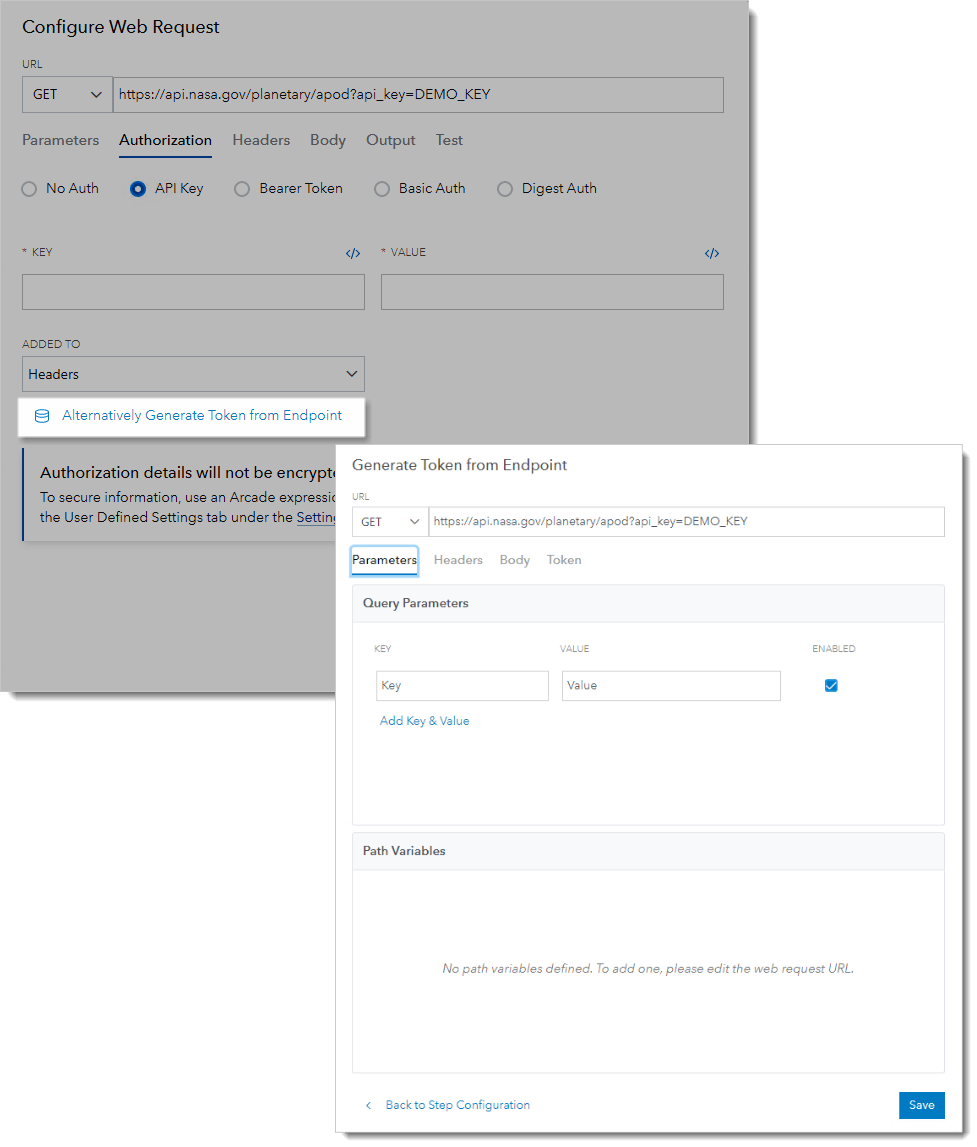Screen dimensions: 977x1147
Task: Open the Token tab in Generate Token from Endpoint
Action: [x=564, y=560]
